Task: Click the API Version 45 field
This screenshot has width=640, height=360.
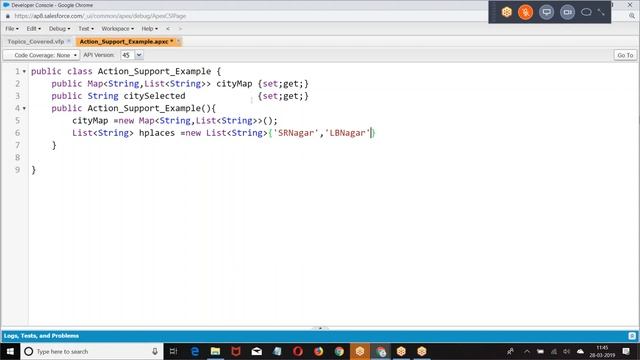Action: pos(128,55)
